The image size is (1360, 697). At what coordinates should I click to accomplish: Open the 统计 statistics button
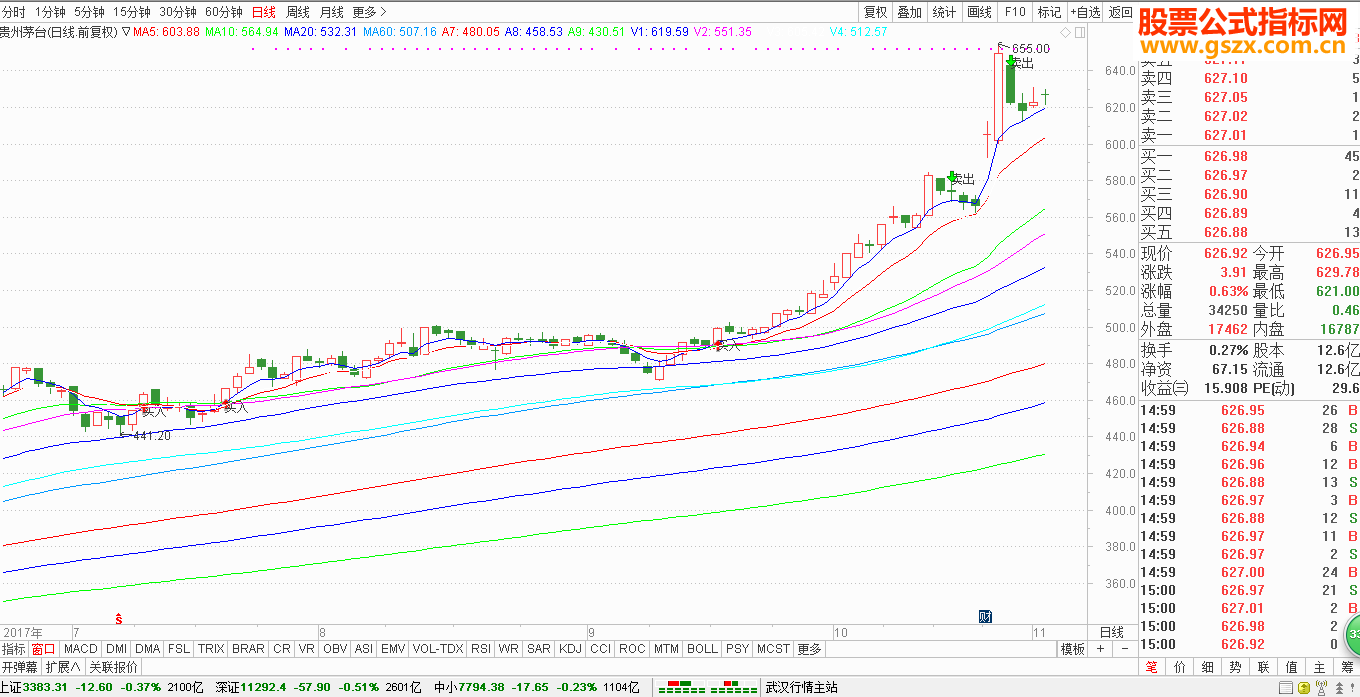(x=944, y=12)
